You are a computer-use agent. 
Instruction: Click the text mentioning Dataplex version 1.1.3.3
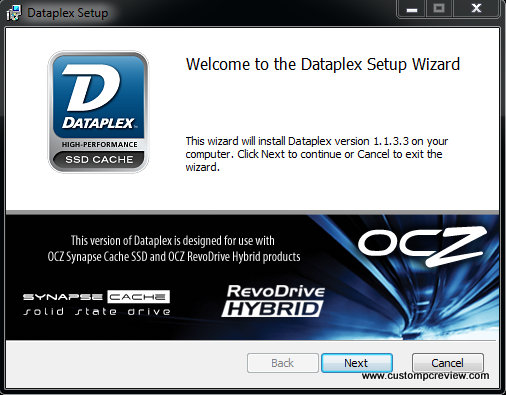317,154
